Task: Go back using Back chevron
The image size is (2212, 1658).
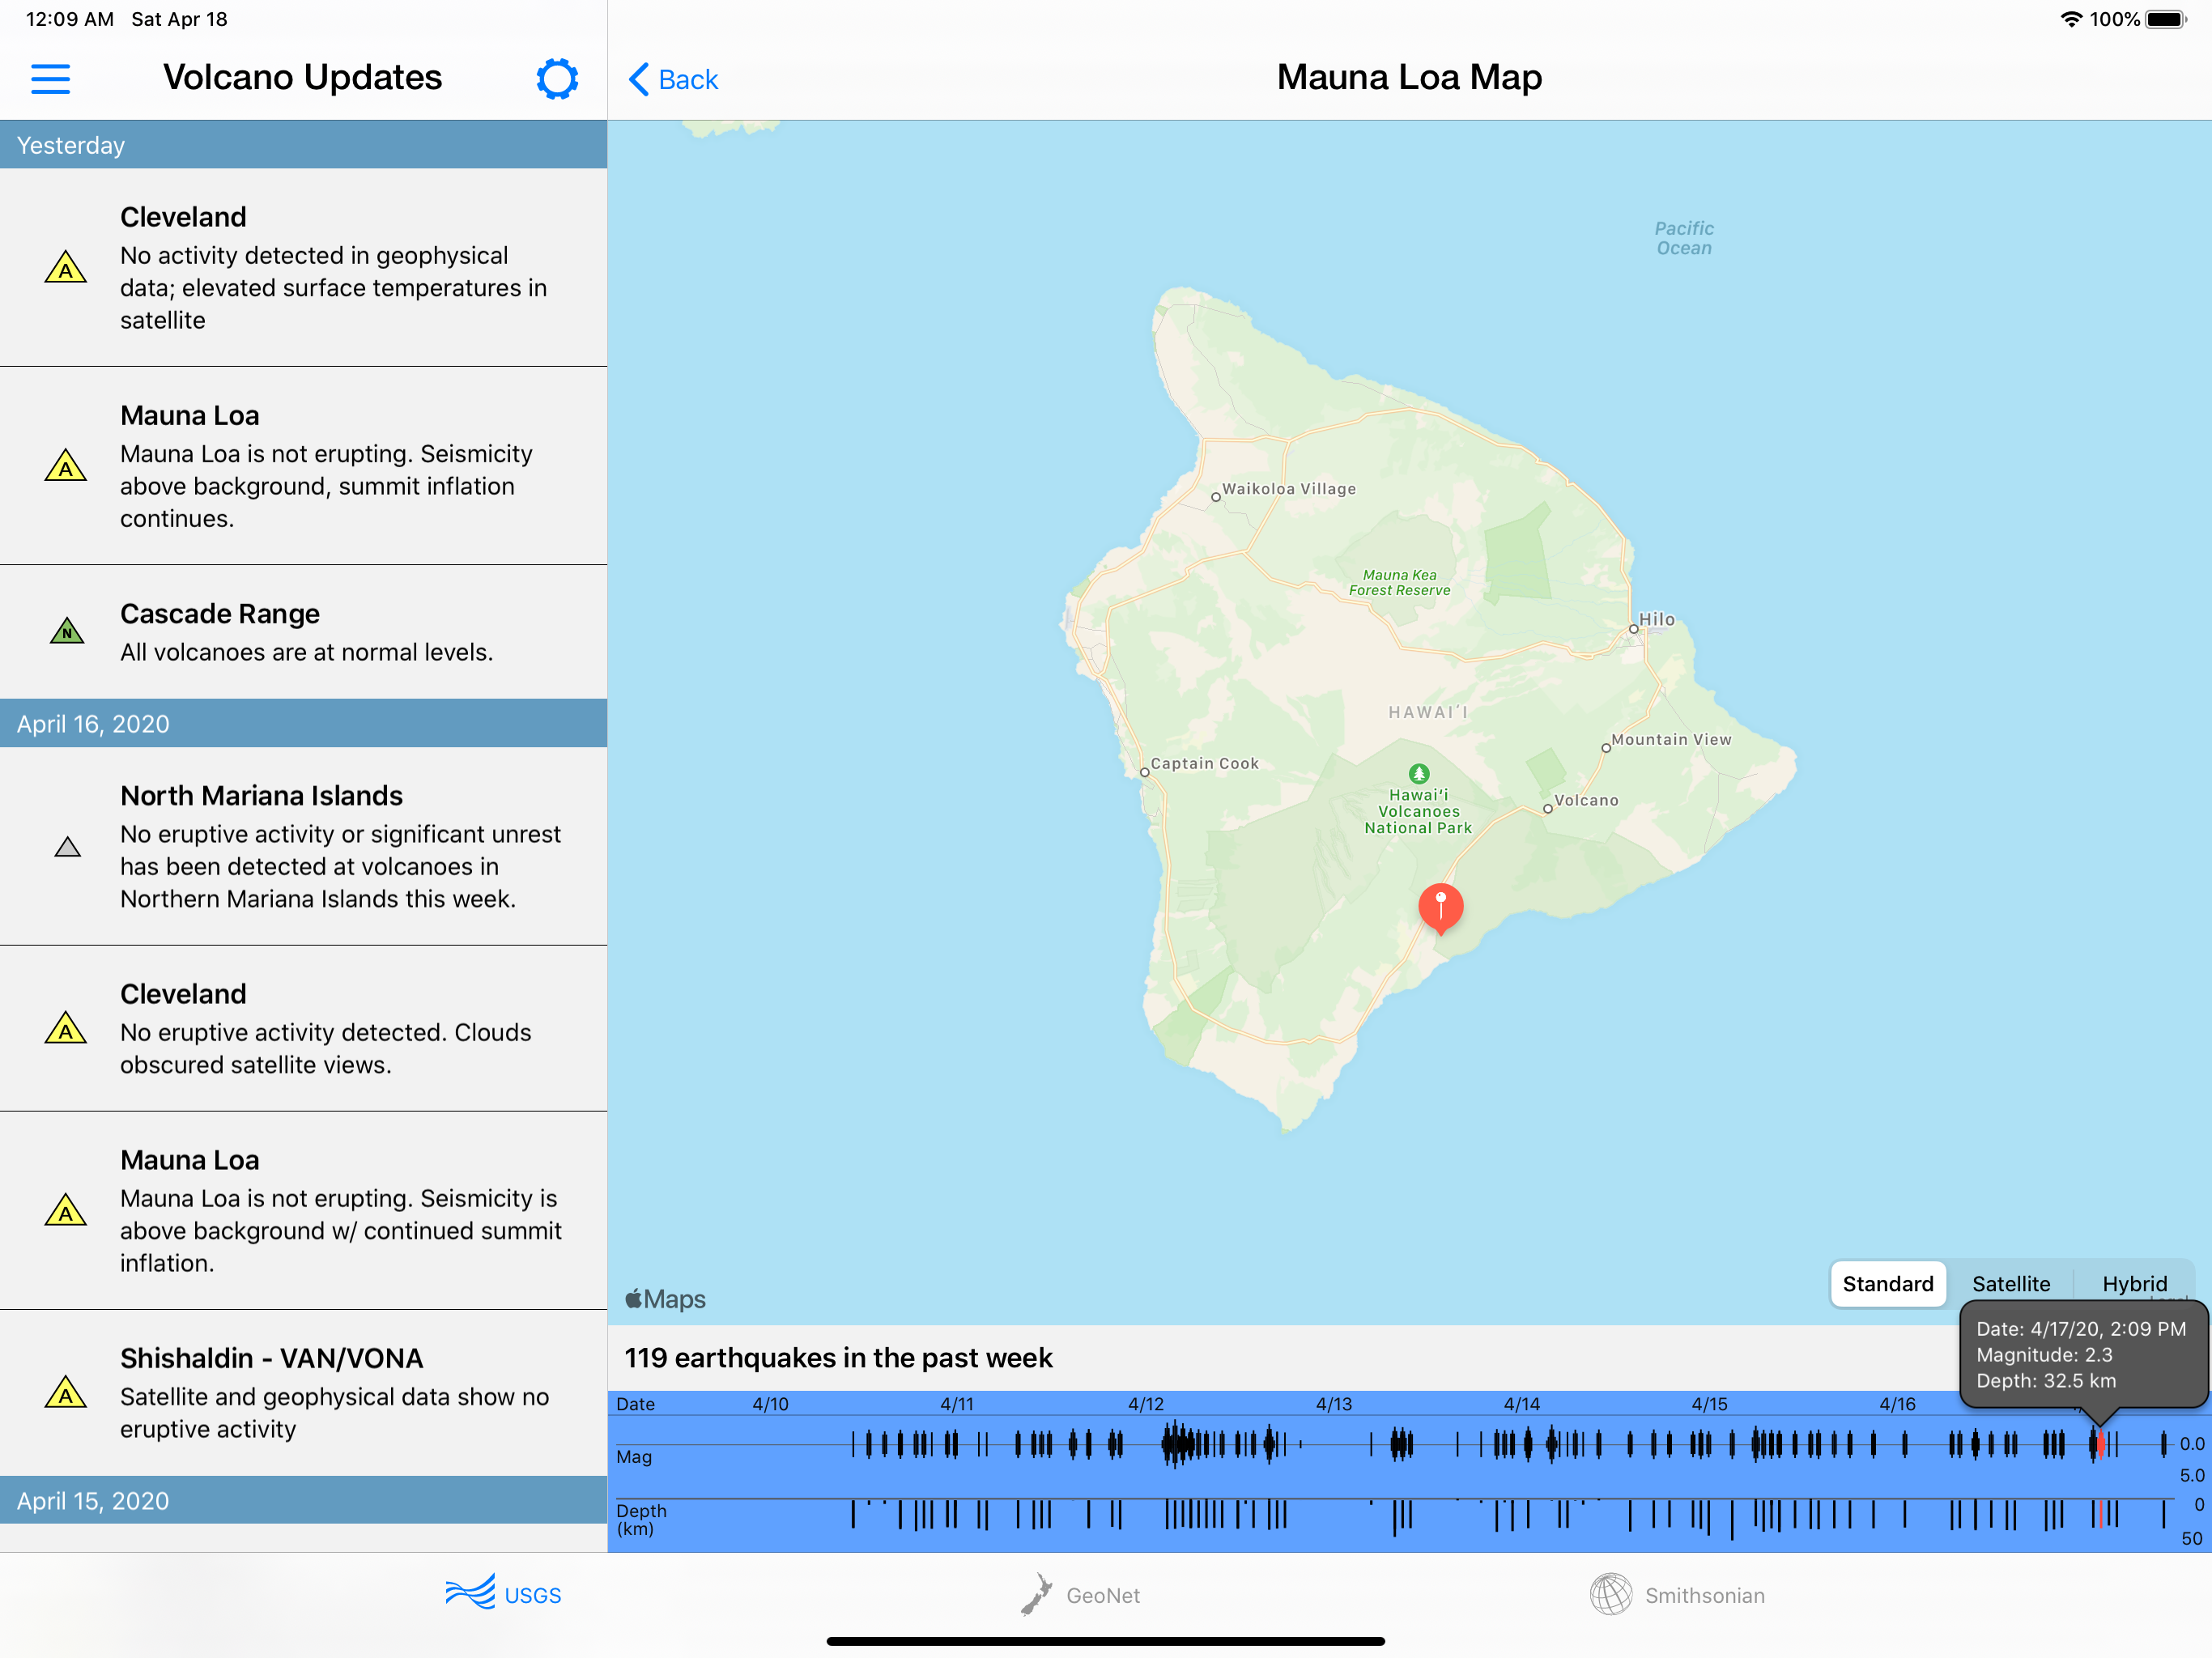Action: [673, 80]
